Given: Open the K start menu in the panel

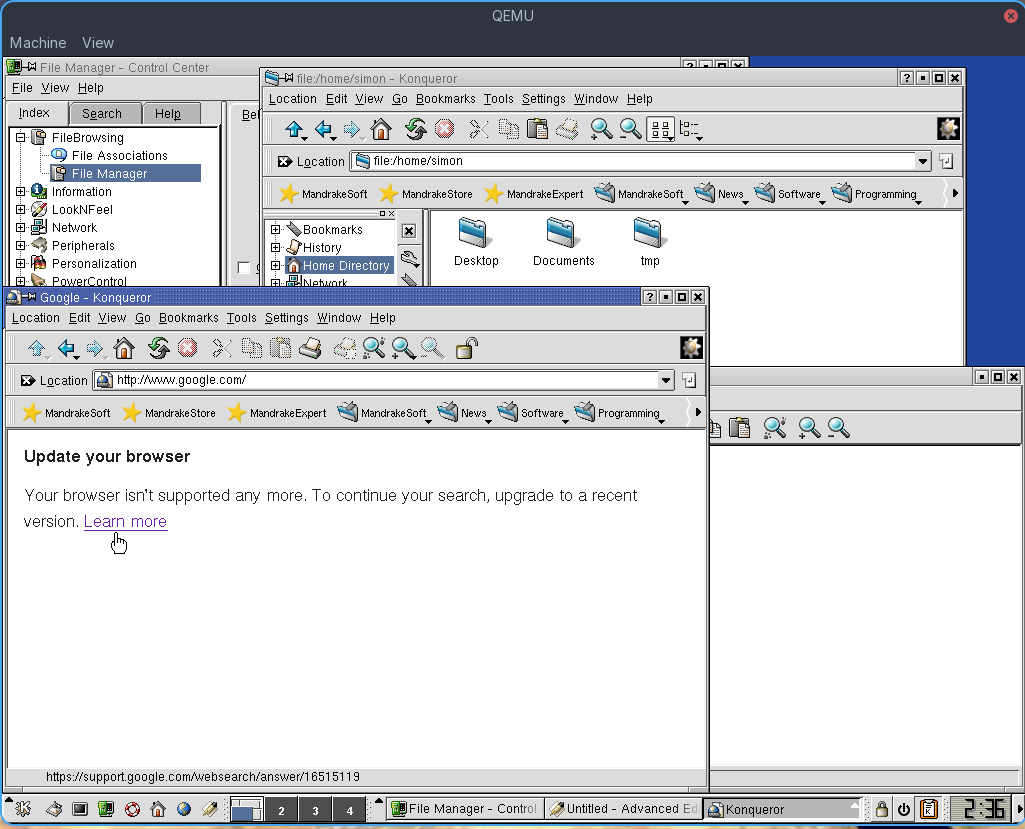Looking at the screenshot, I should (23, 809).
